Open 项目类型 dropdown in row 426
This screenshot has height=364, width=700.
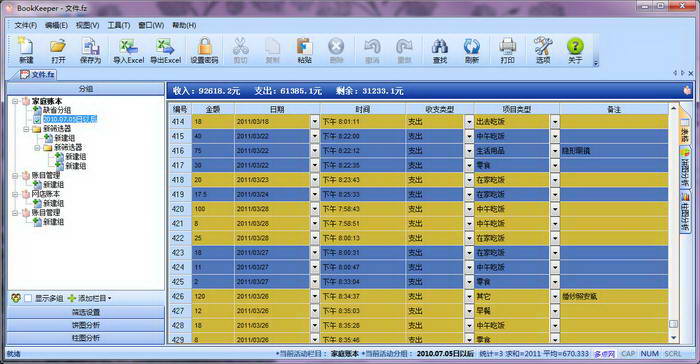click(x=555, y=296)
